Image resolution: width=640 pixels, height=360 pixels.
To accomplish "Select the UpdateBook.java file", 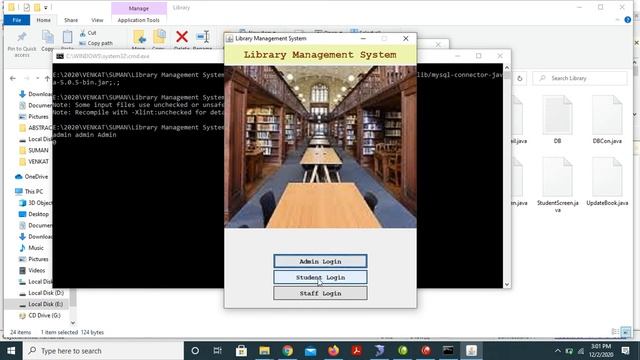I will tap(607, 182).
